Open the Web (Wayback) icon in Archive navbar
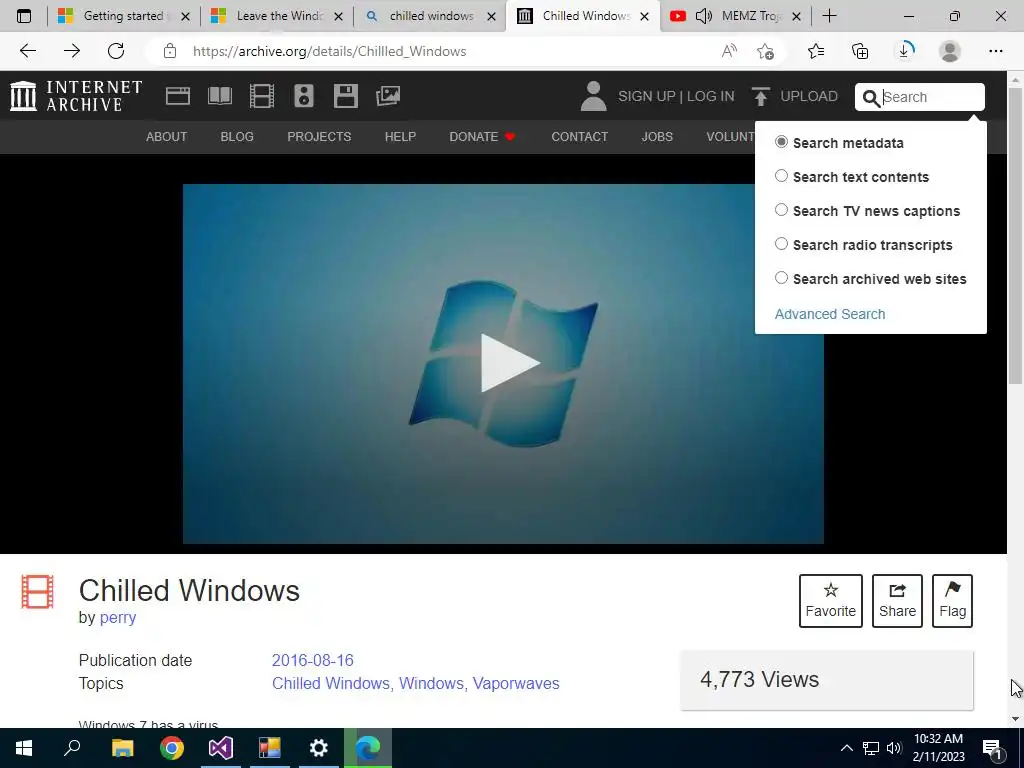1024x768 pixels. tap(178, 96)
